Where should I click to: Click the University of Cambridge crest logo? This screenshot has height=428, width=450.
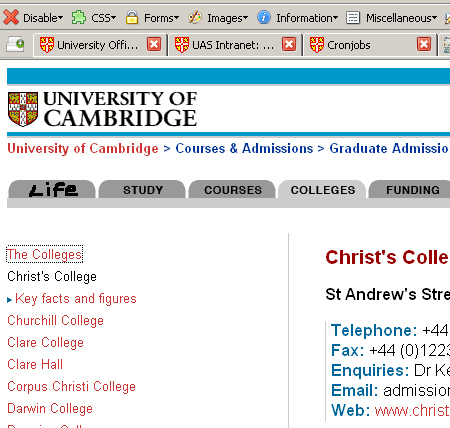point(23,109)
